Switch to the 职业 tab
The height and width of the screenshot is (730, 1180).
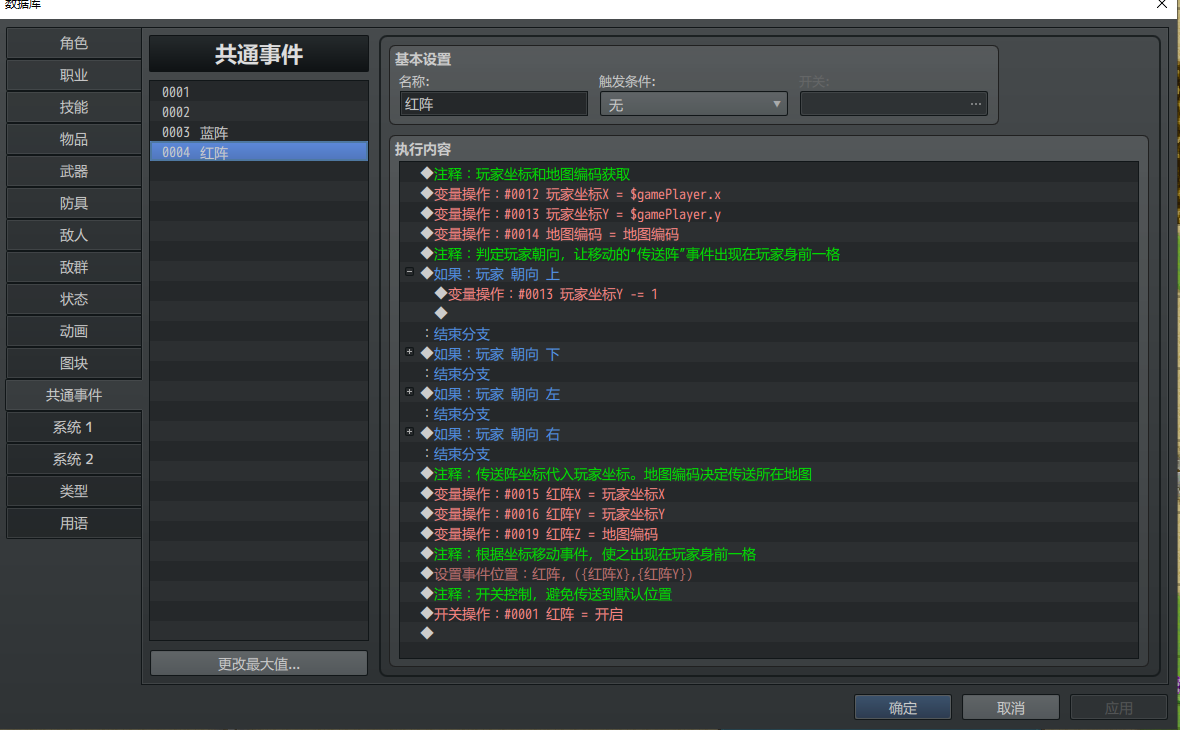click(x=74, y=75)
